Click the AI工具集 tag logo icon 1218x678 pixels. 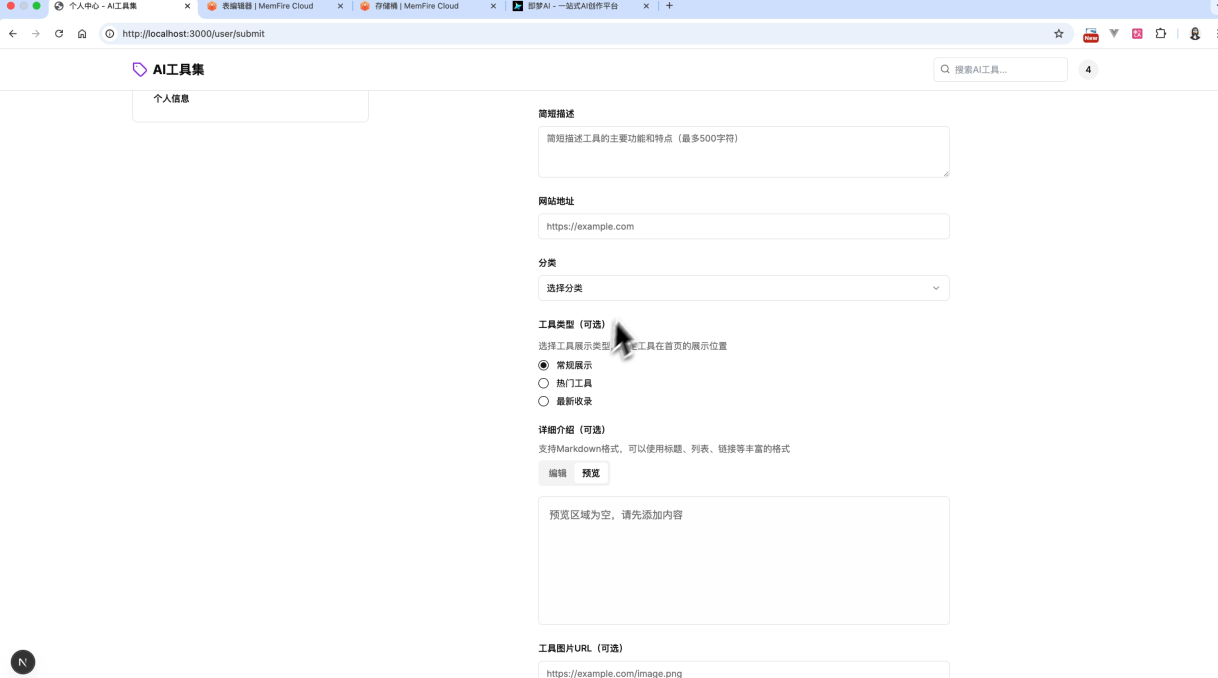140,70
